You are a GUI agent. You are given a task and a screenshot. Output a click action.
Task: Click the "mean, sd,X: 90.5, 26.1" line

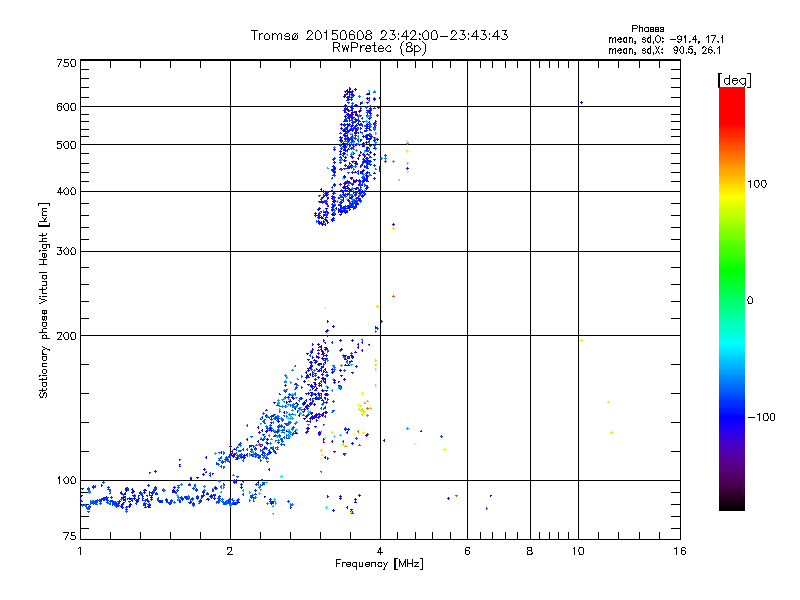[x=664, y=50]
